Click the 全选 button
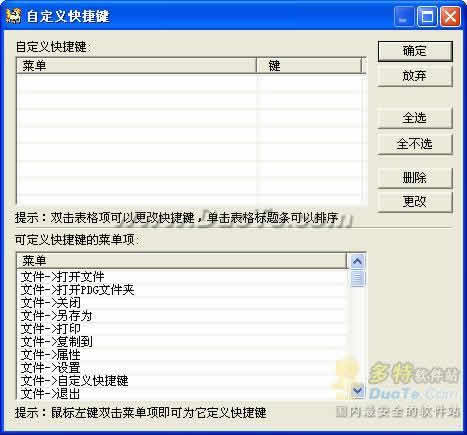The image size is (467, 435). 415,118
